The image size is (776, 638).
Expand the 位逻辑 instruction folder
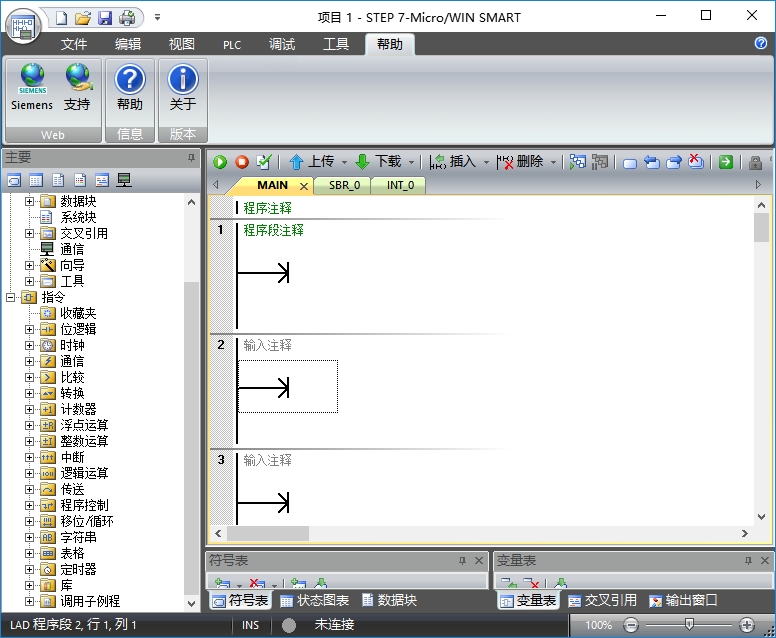coord(30,329)
